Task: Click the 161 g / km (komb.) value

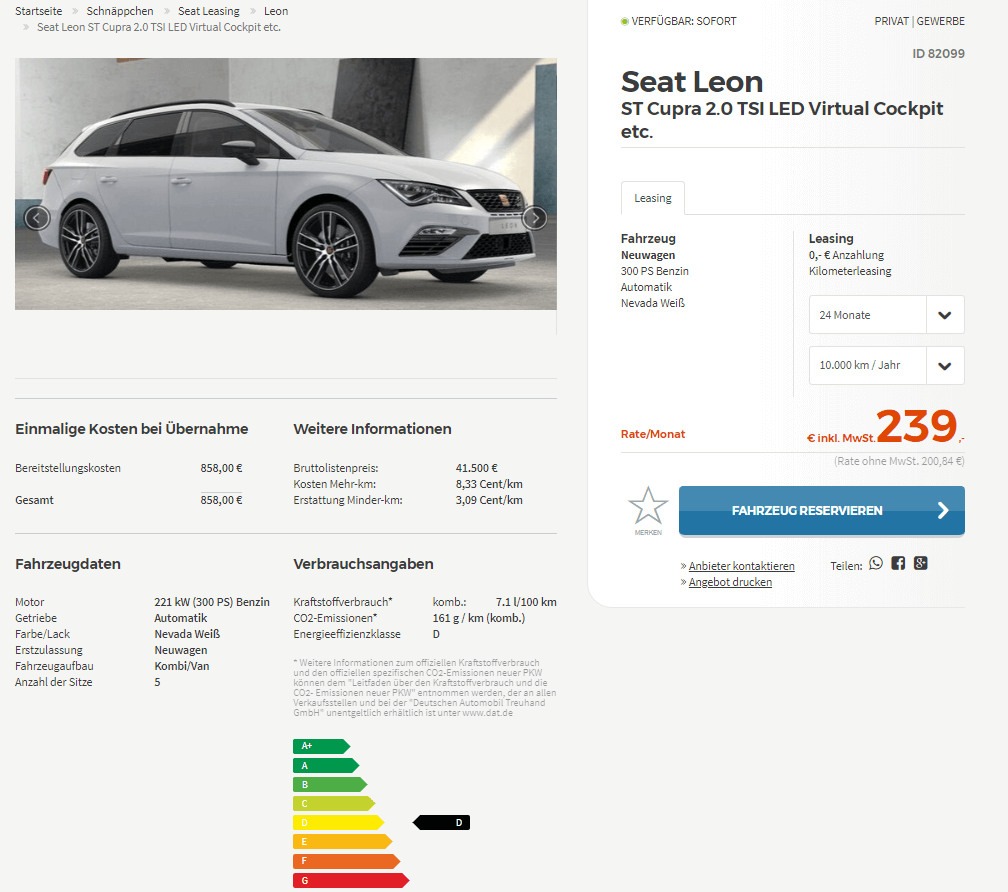Action: click(479, 618)
